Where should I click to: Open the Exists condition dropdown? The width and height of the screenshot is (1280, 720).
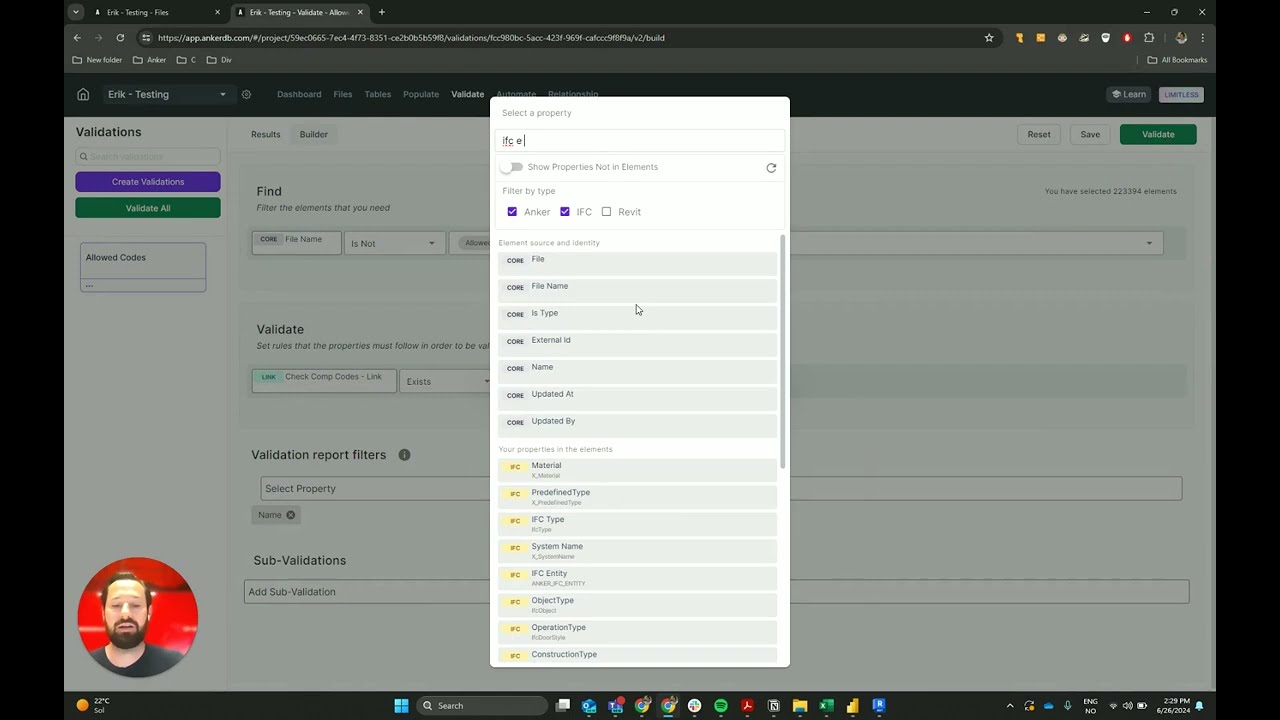445,381
